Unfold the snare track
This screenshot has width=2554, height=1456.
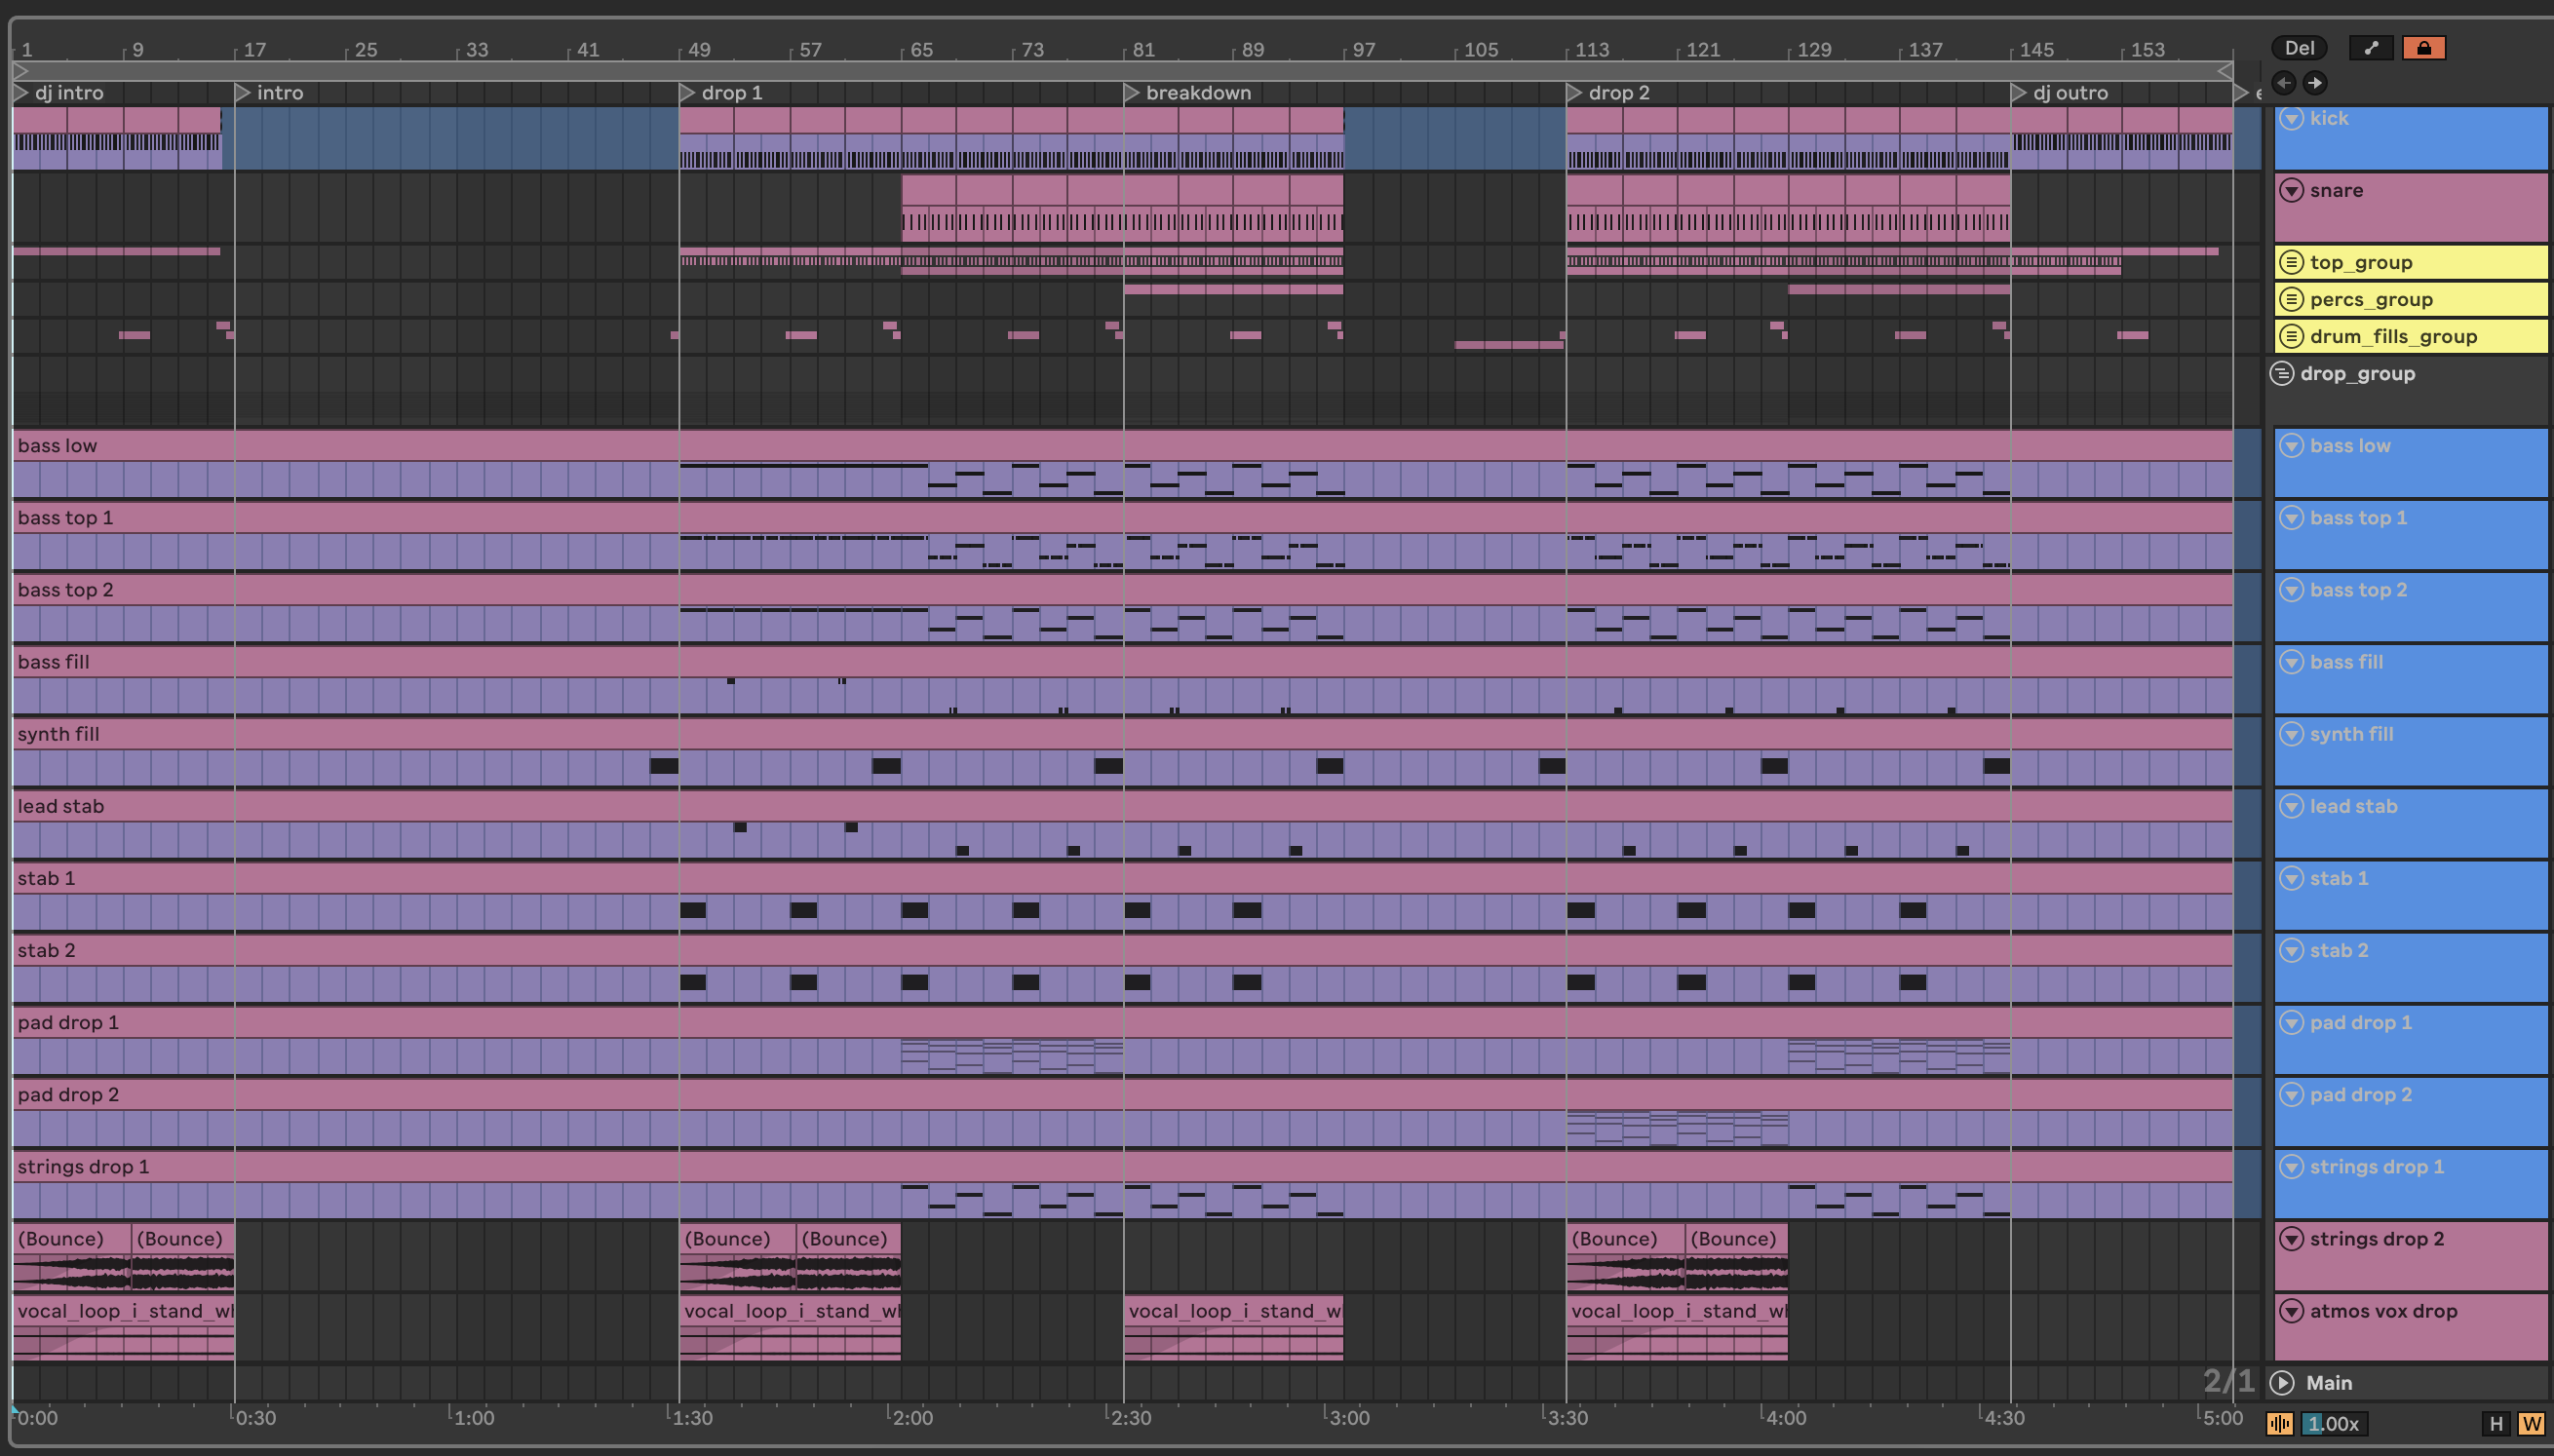point(2291,190)
